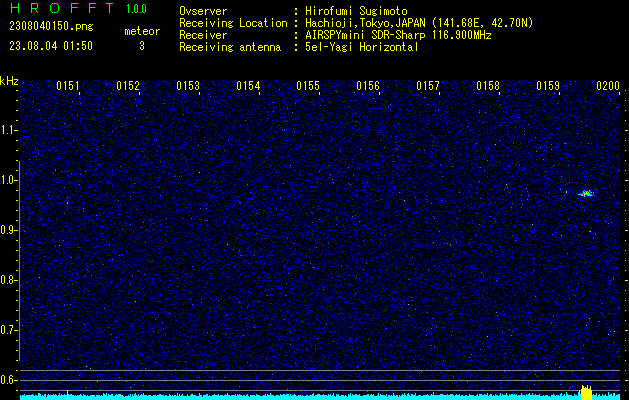This screenshot has height=400, width=629.
Task: Click the 0155 time marker
Action: tap(308, 87)
